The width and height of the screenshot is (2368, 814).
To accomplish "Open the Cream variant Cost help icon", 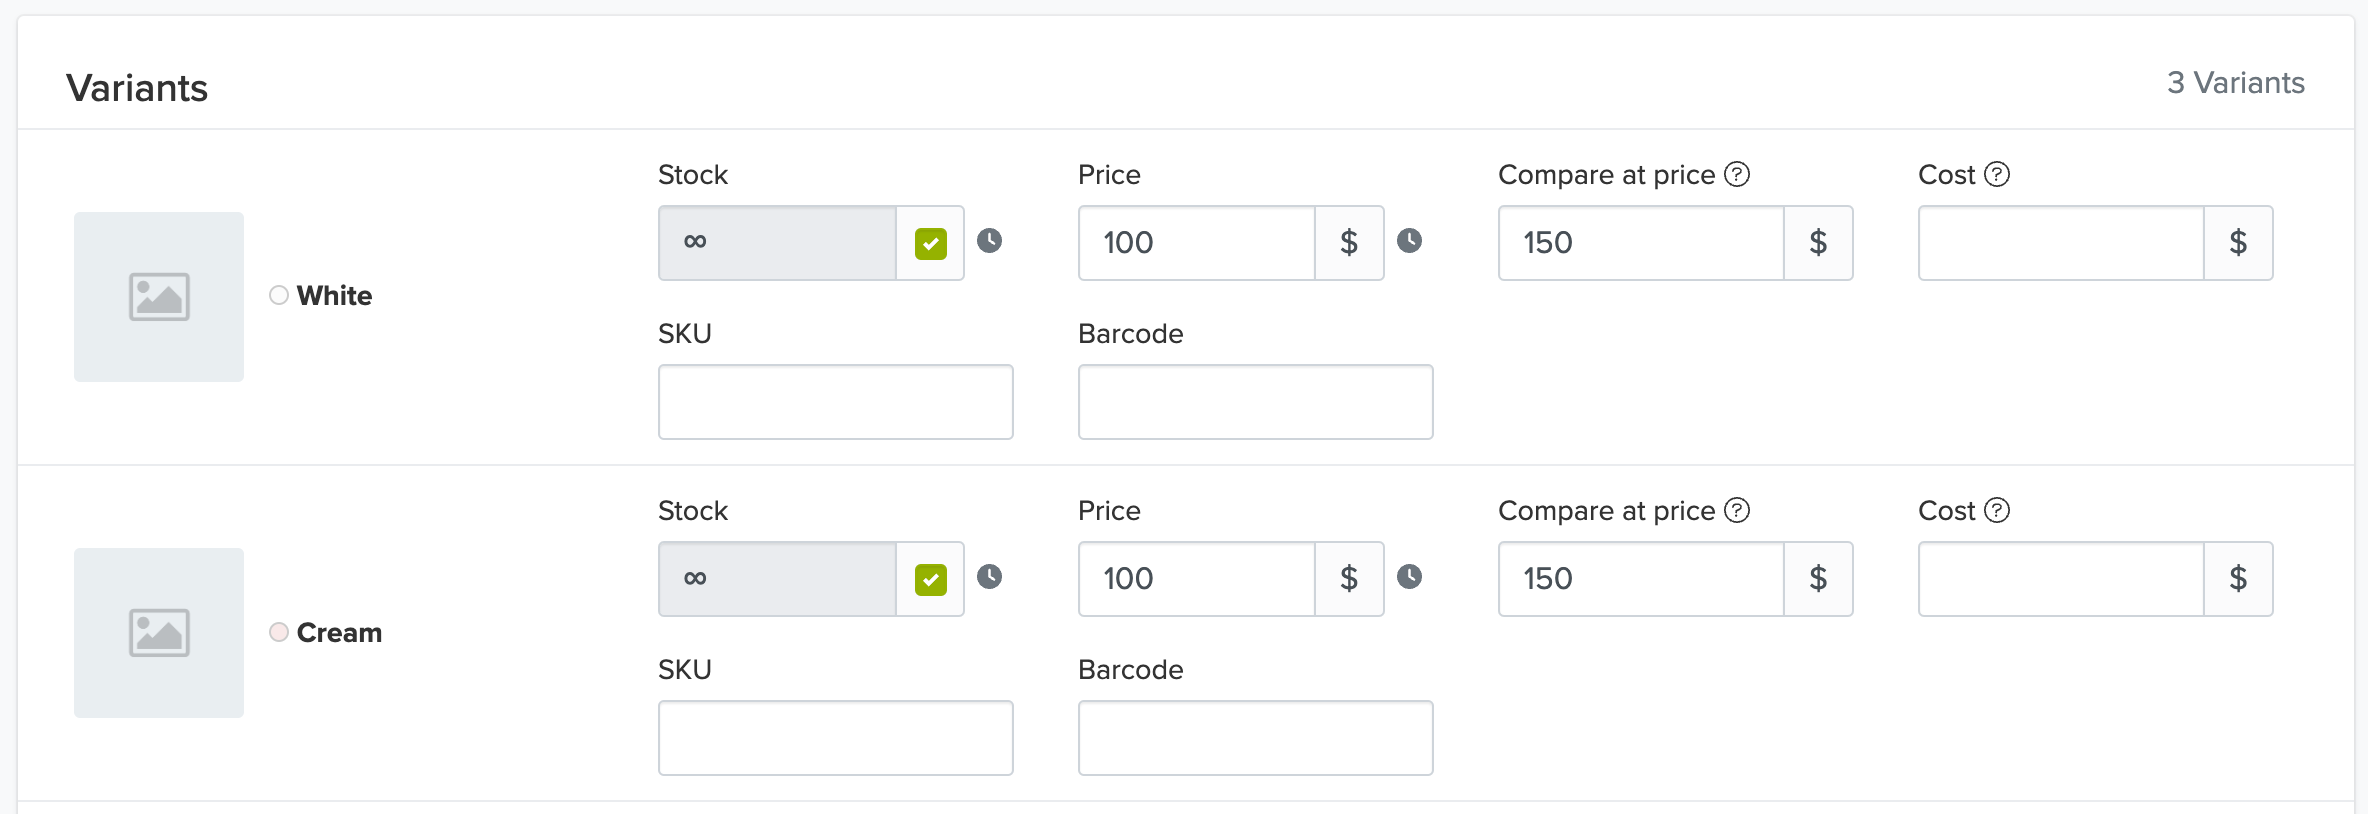I will point(1997,510).
